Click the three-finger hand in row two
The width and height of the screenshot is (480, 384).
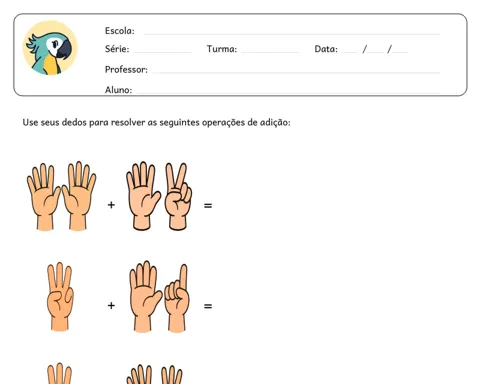coord(60,297)
